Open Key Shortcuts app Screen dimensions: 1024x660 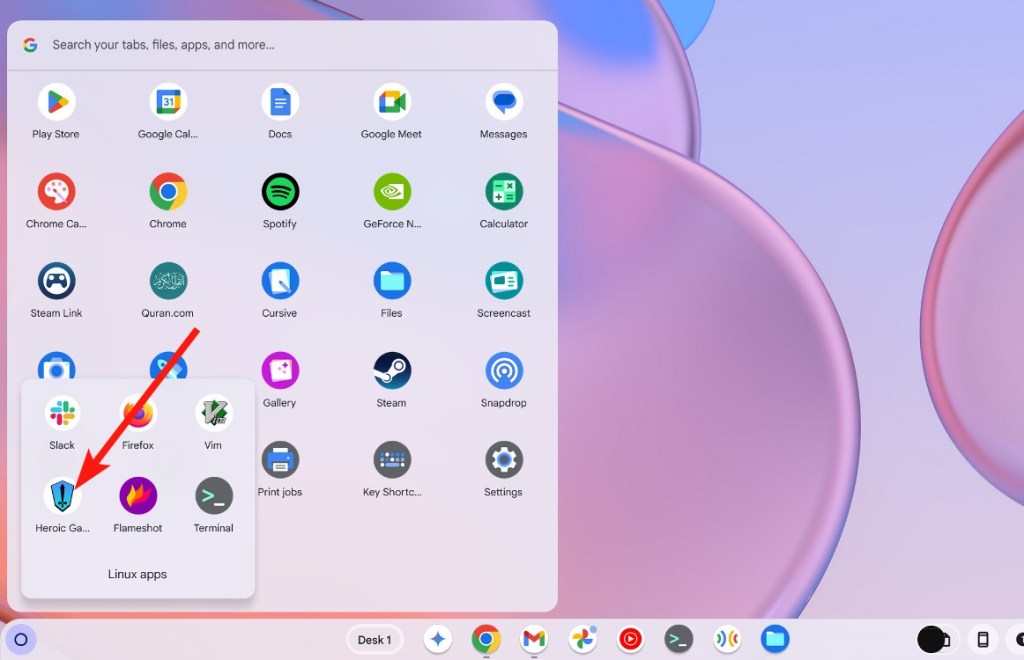pos(392,460)
